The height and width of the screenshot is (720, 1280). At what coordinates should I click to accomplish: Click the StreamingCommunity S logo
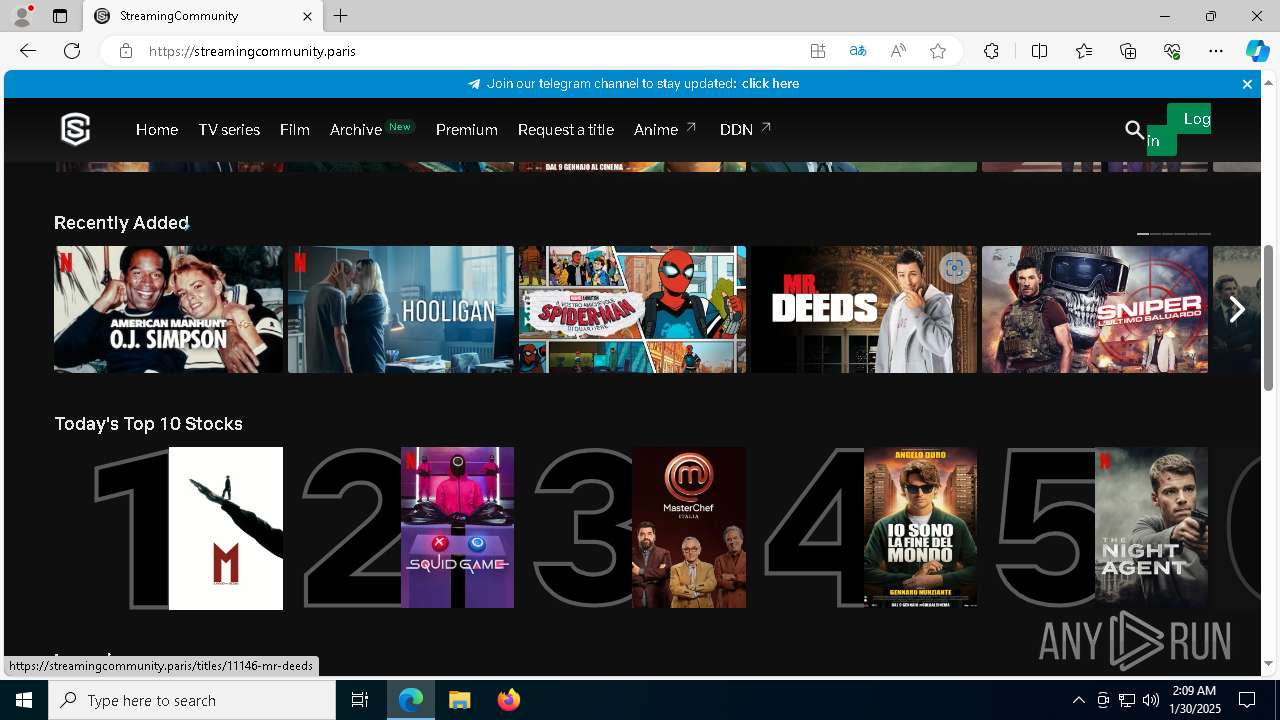[x=75, y=129]
